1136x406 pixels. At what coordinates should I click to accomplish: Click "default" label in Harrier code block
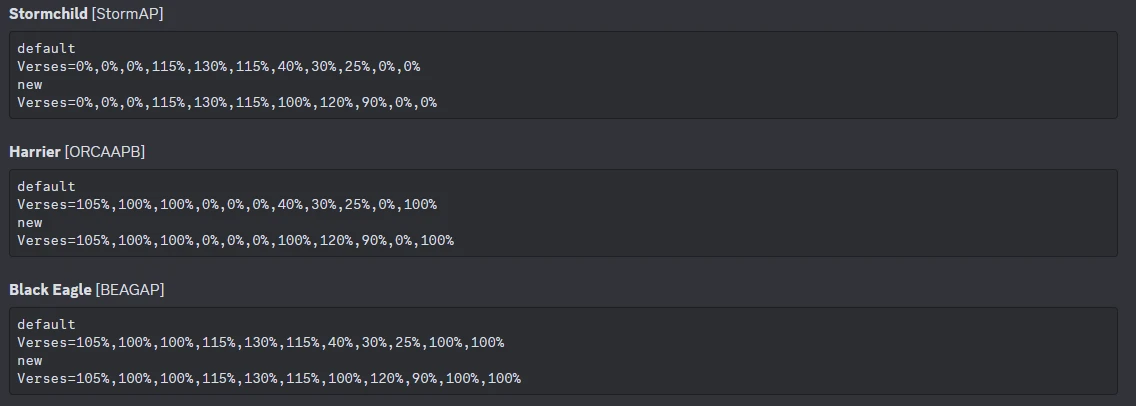coord(46,186)
